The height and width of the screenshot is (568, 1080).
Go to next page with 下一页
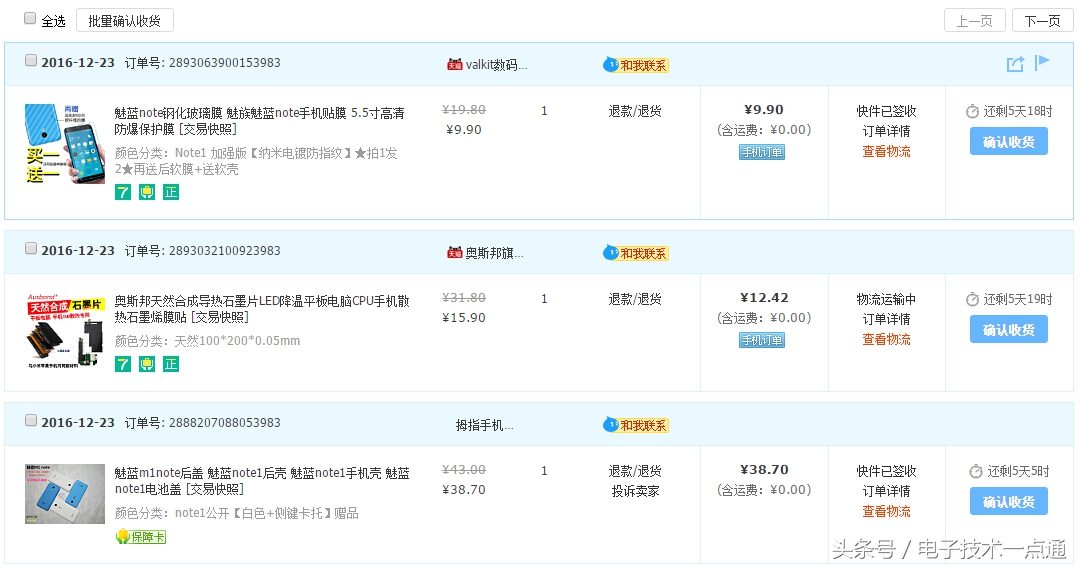point(1042,21)
